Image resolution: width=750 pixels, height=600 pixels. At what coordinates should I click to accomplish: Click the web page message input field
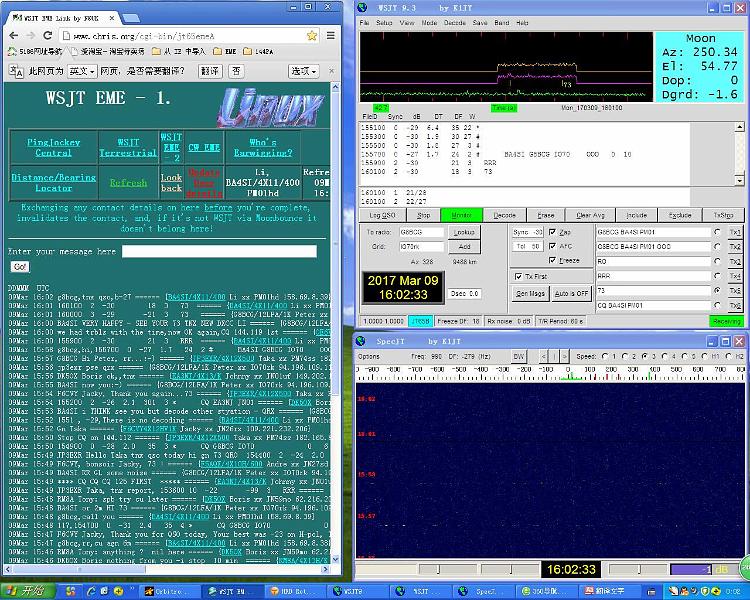[220, 252]
